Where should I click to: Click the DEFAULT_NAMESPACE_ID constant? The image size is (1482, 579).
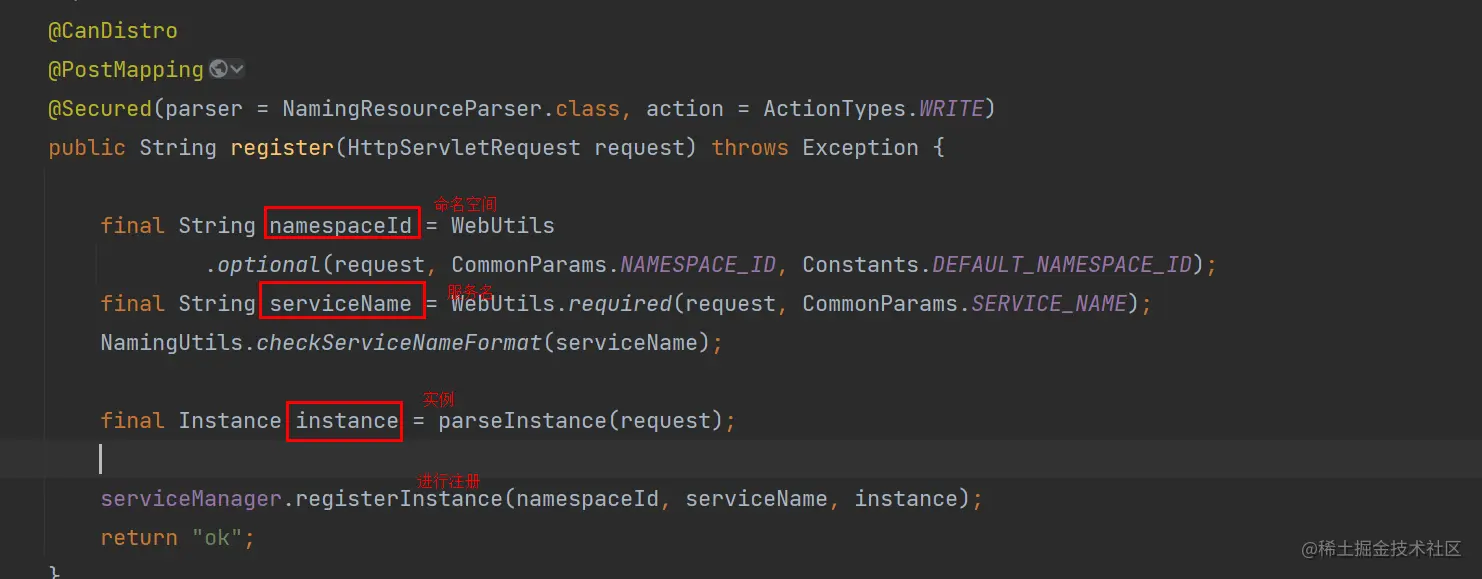1062,265
